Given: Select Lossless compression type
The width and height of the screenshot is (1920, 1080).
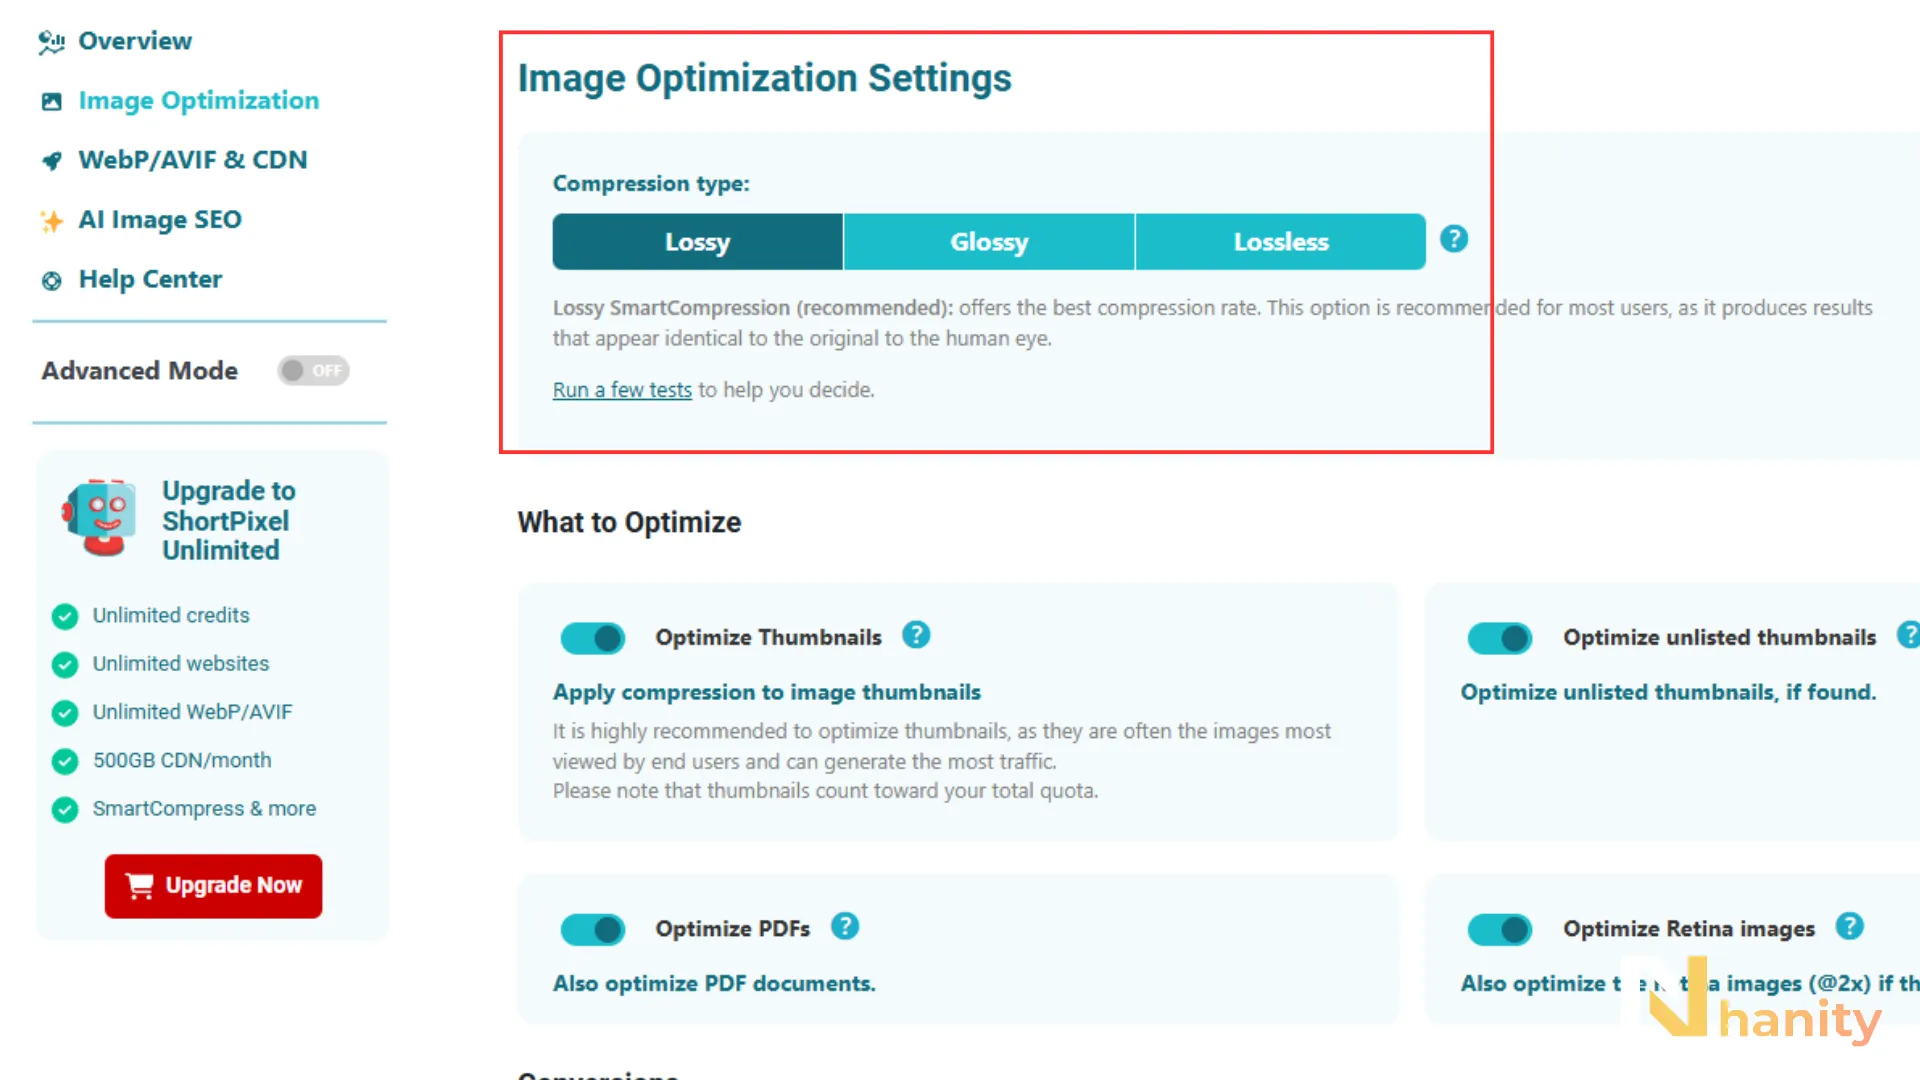Looking at the screenshot, I should click(x=1281, y=242).
